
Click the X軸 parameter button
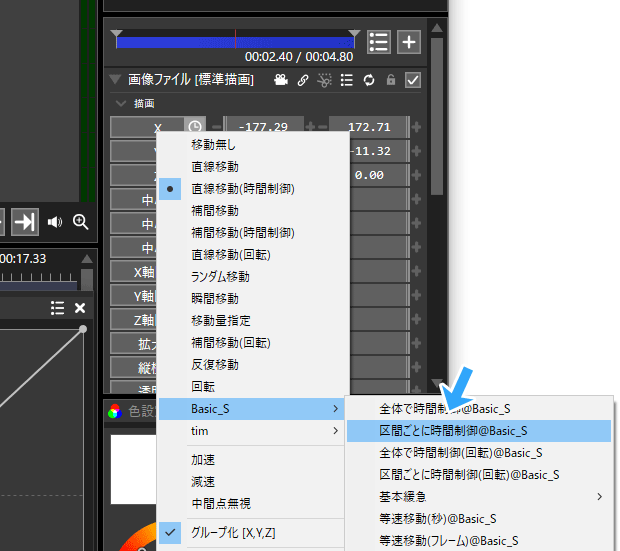[x=134, y=272]
